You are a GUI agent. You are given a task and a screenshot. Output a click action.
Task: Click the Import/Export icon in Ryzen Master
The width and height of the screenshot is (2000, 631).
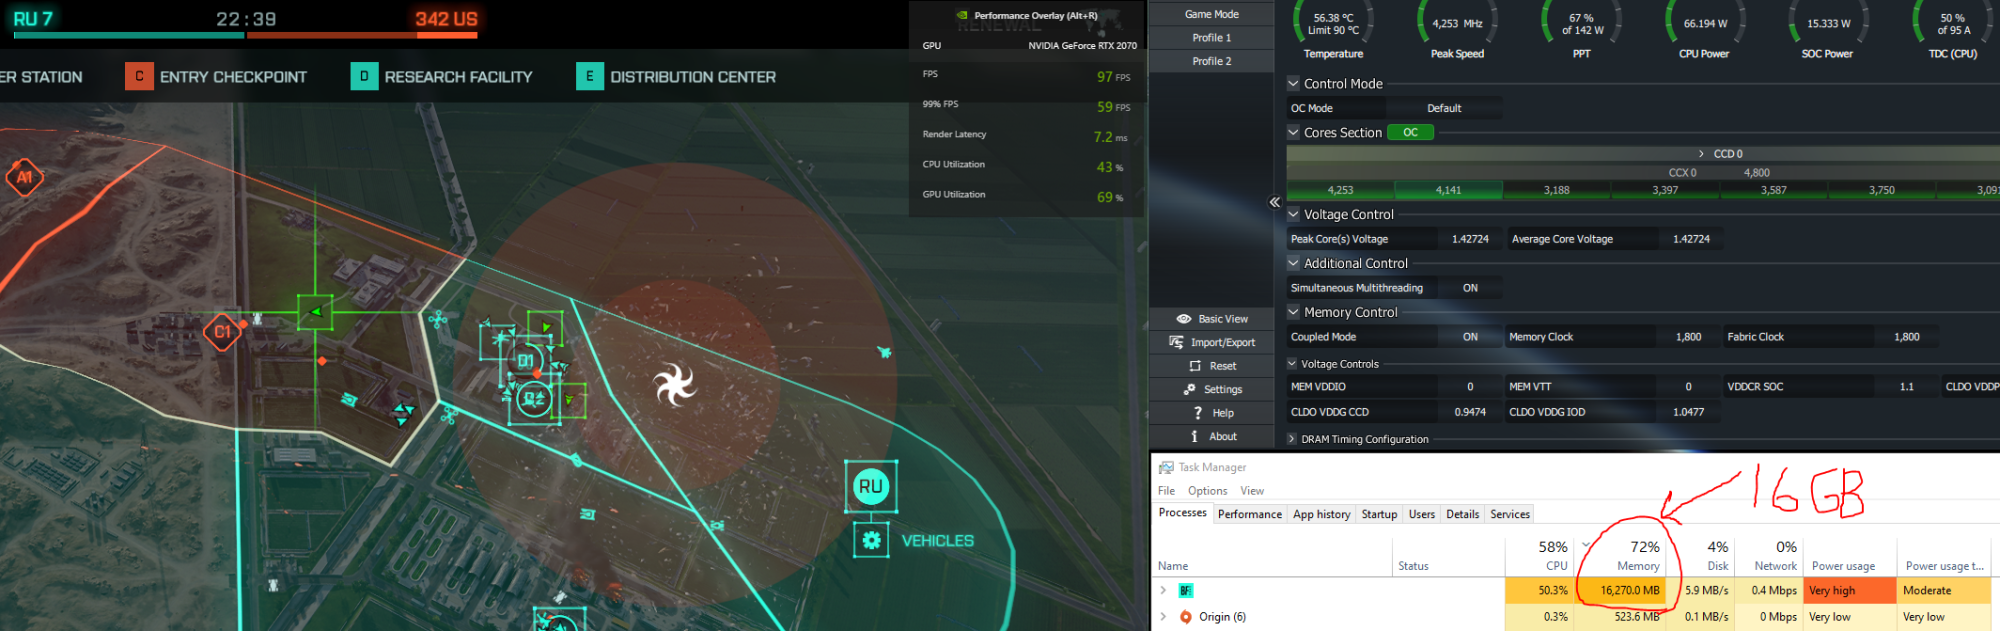[1176, 342]
